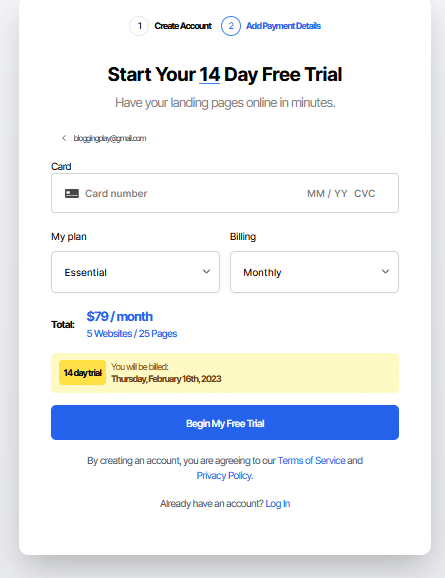The image size is (445, 578).
Task: Click the MM / YY expiry field
Action: [327, 194]
